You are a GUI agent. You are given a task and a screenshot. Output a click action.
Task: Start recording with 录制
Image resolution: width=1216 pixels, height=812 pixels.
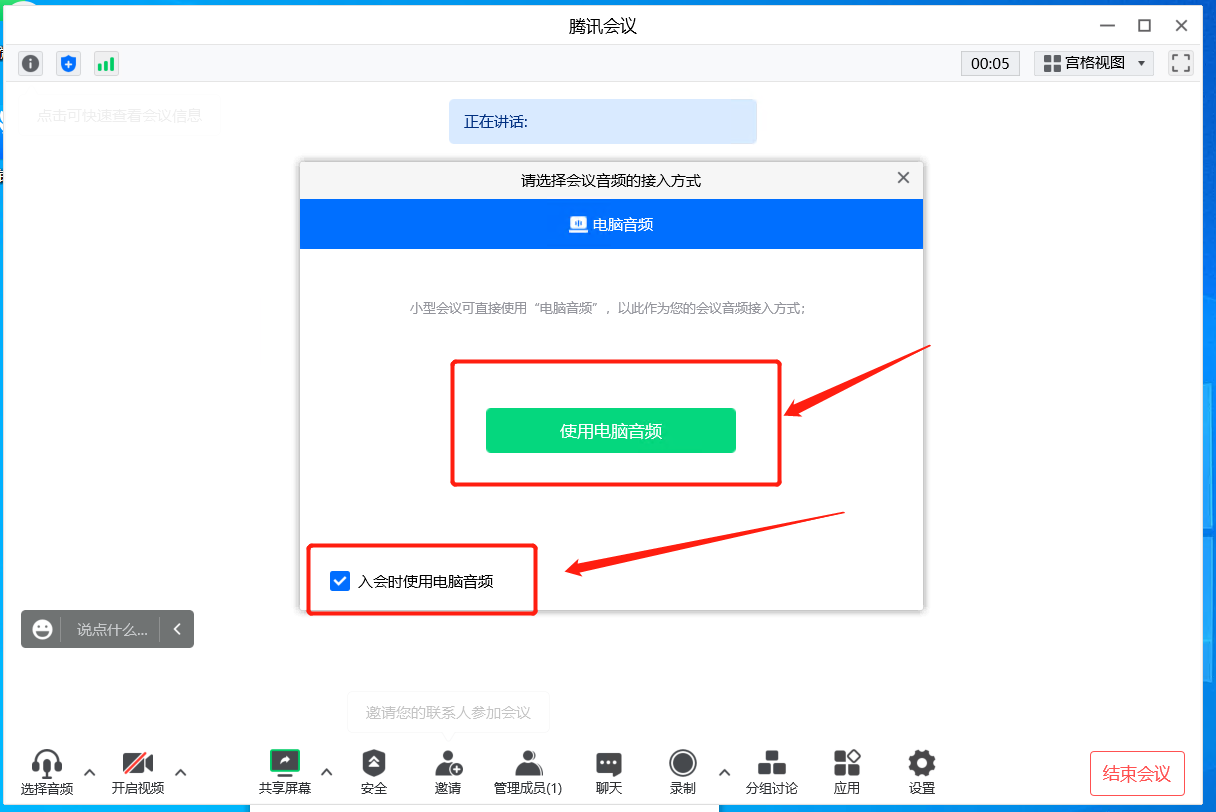pos(683,772)
